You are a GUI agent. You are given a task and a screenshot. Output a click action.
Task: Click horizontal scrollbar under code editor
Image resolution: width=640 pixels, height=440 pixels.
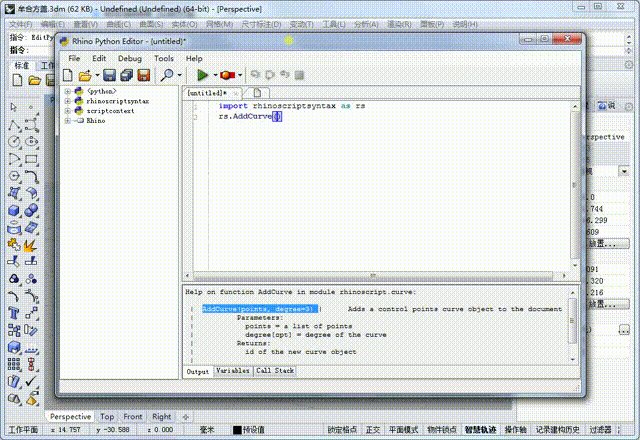[375, 276]
